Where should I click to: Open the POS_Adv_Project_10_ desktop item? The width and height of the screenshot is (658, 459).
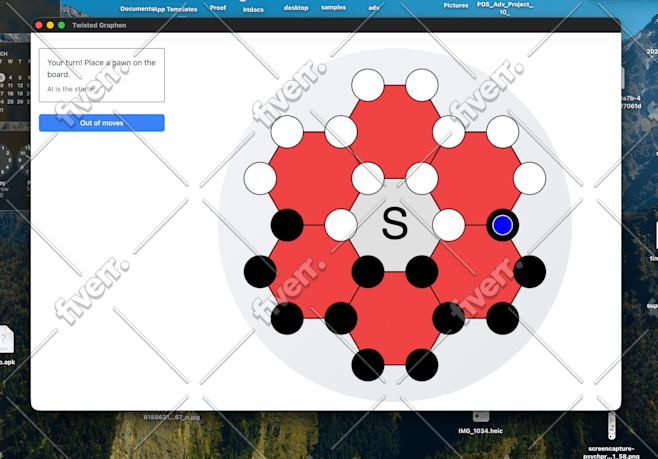point(504,8)
